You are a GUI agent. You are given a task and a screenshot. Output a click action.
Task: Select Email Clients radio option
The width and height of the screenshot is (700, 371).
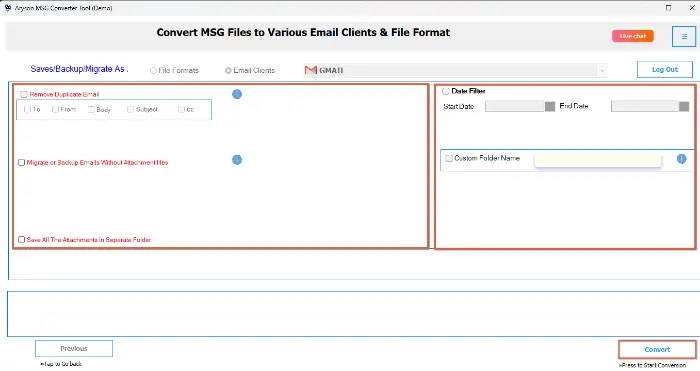pyautogui.click(x=228, y=71)
